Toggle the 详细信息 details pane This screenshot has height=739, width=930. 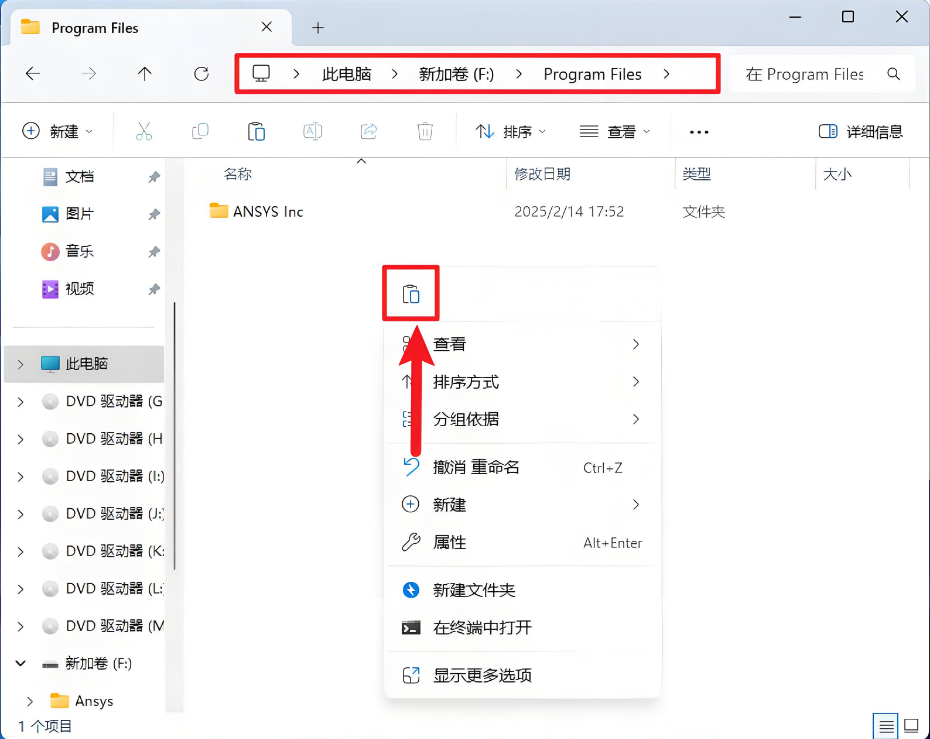[x=861, y=131]
